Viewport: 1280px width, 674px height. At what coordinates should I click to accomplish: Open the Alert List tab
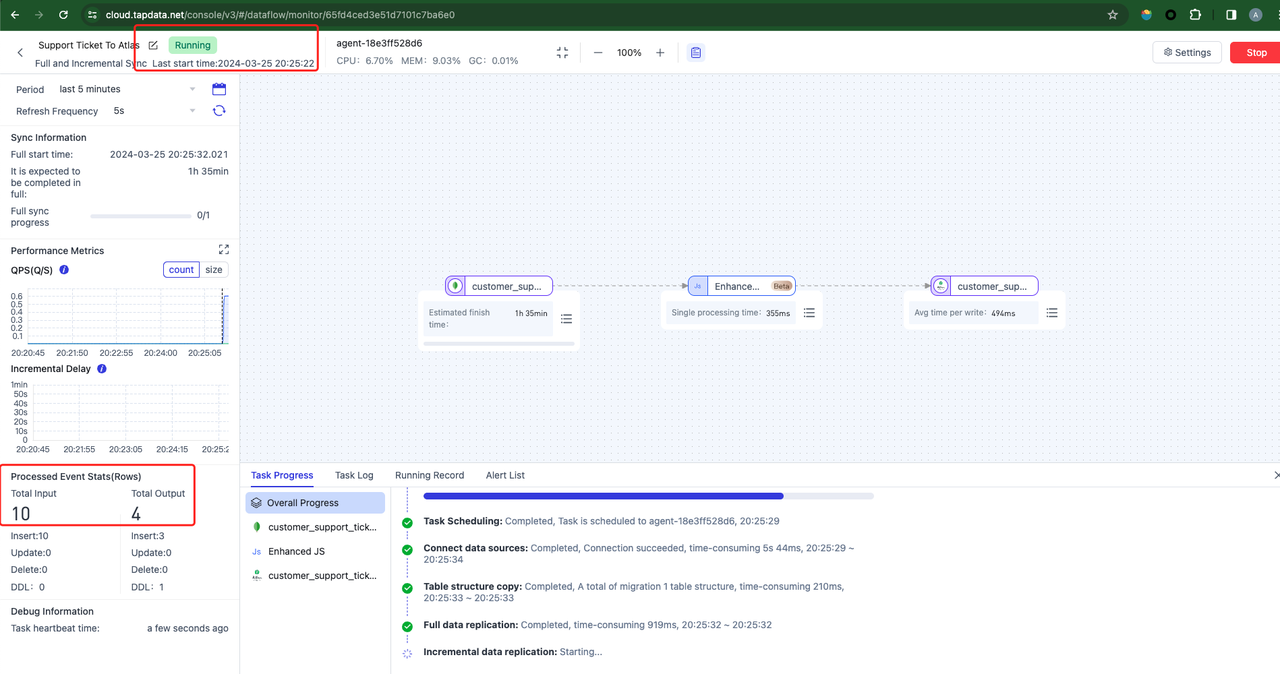tap(505, 475)
